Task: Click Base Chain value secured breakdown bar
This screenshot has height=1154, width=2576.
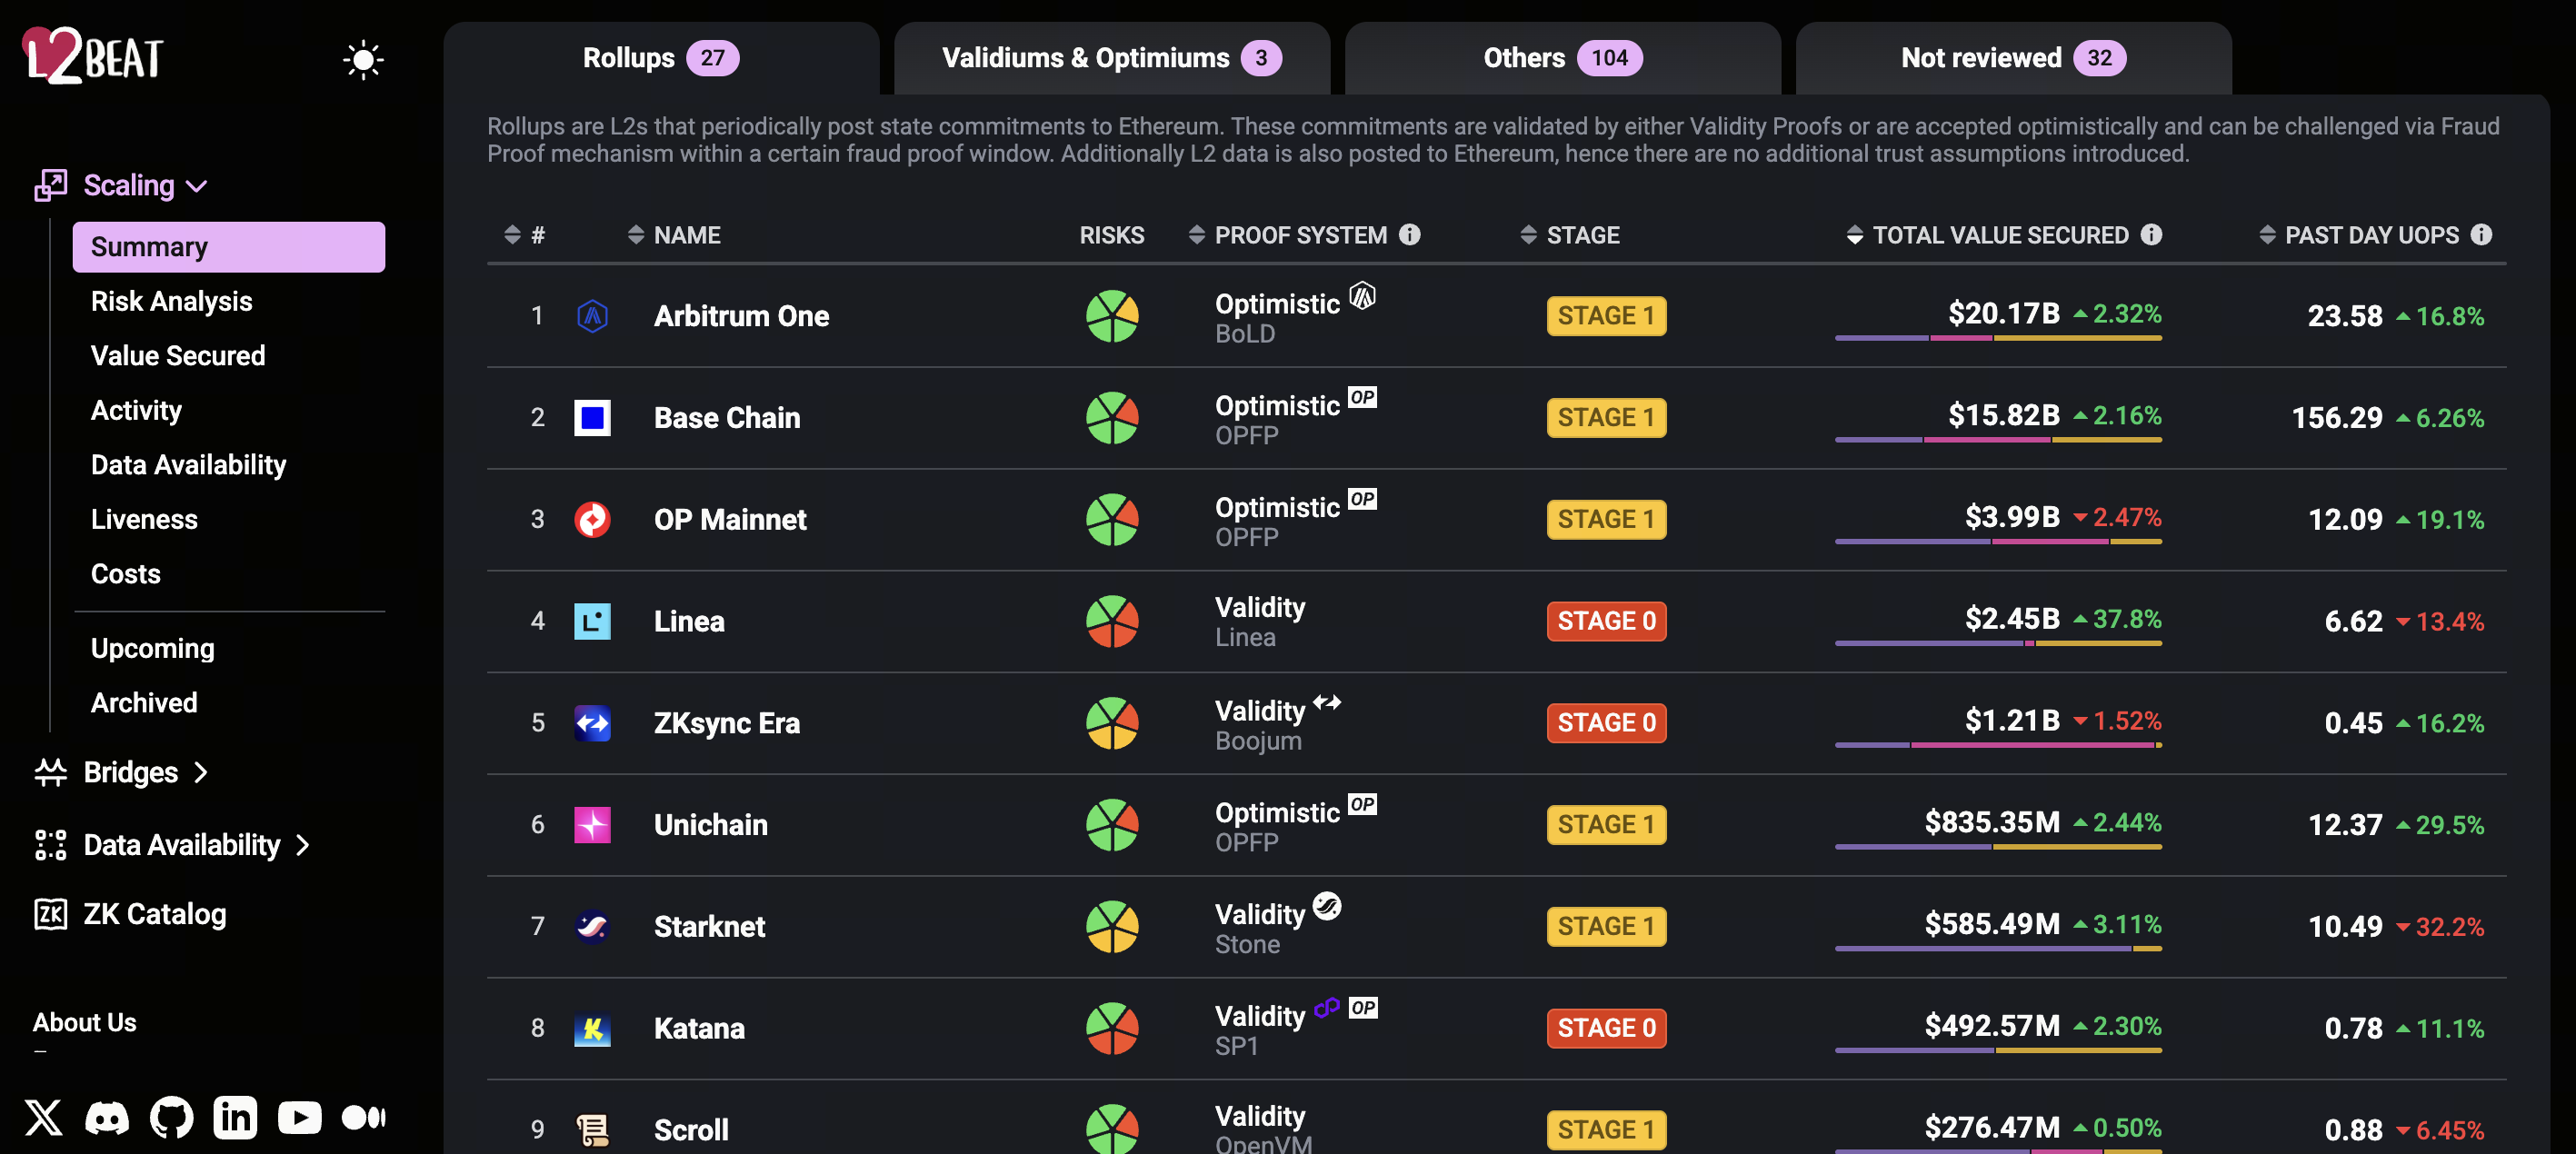Action: [1998, 440]
